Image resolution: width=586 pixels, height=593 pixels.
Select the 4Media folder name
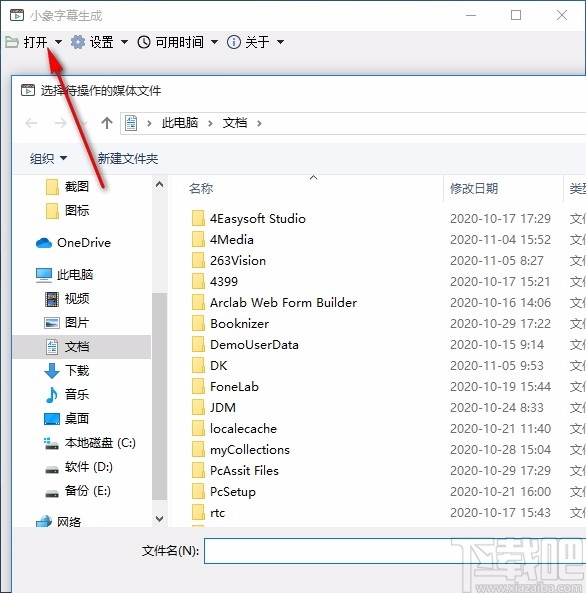pos(232,240)
